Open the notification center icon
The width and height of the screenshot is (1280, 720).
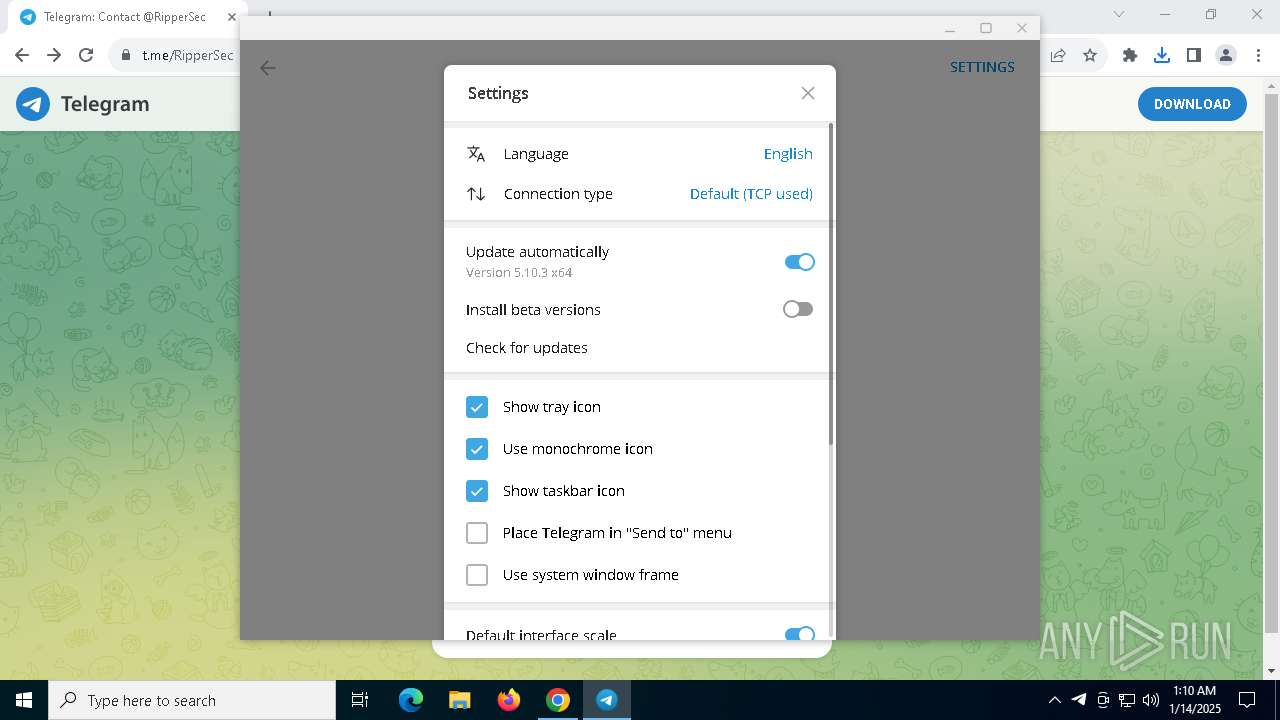click(1247, 700)
